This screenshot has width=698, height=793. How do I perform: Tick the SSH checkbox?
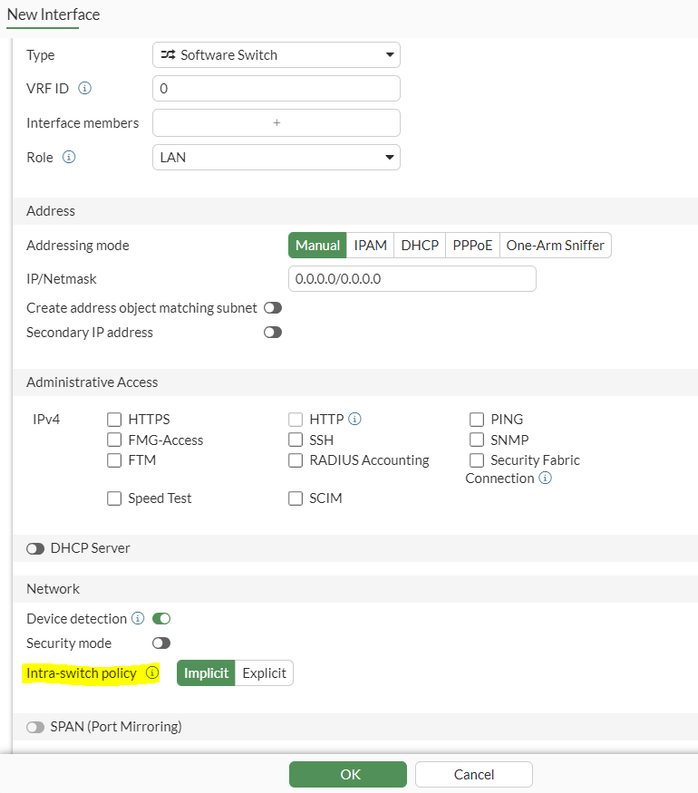click(295, 440)
